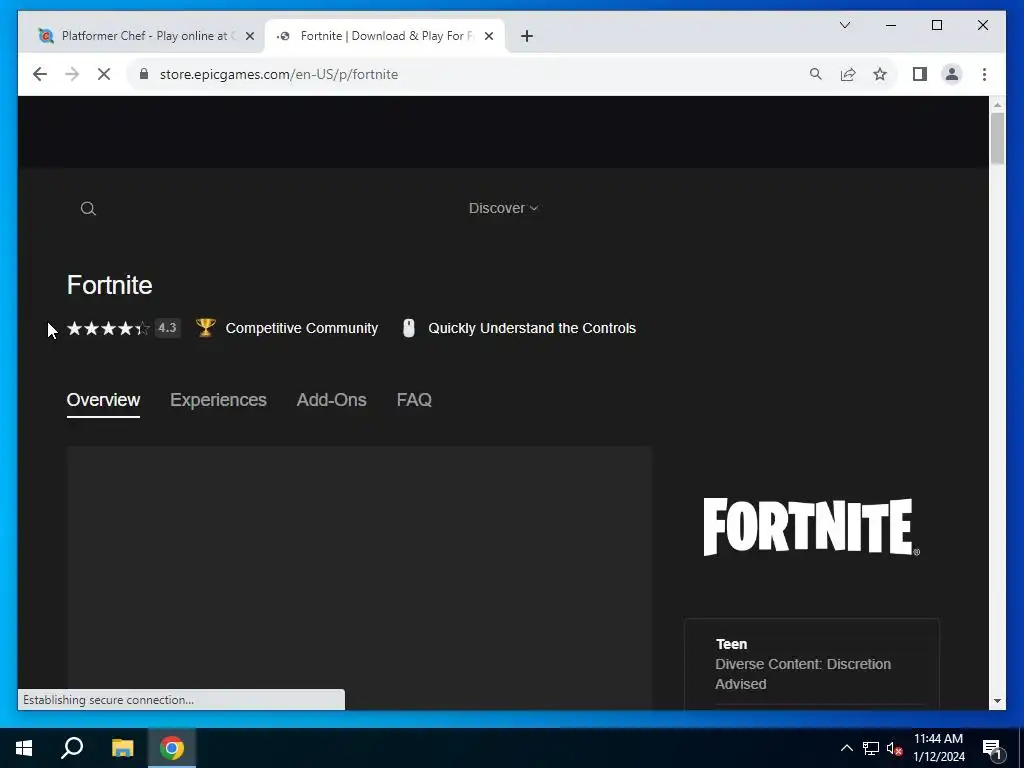This screenshot has height=768, width=1024.
Task: Click the Chrome taskbar icon
Action: tap(172, 748)
